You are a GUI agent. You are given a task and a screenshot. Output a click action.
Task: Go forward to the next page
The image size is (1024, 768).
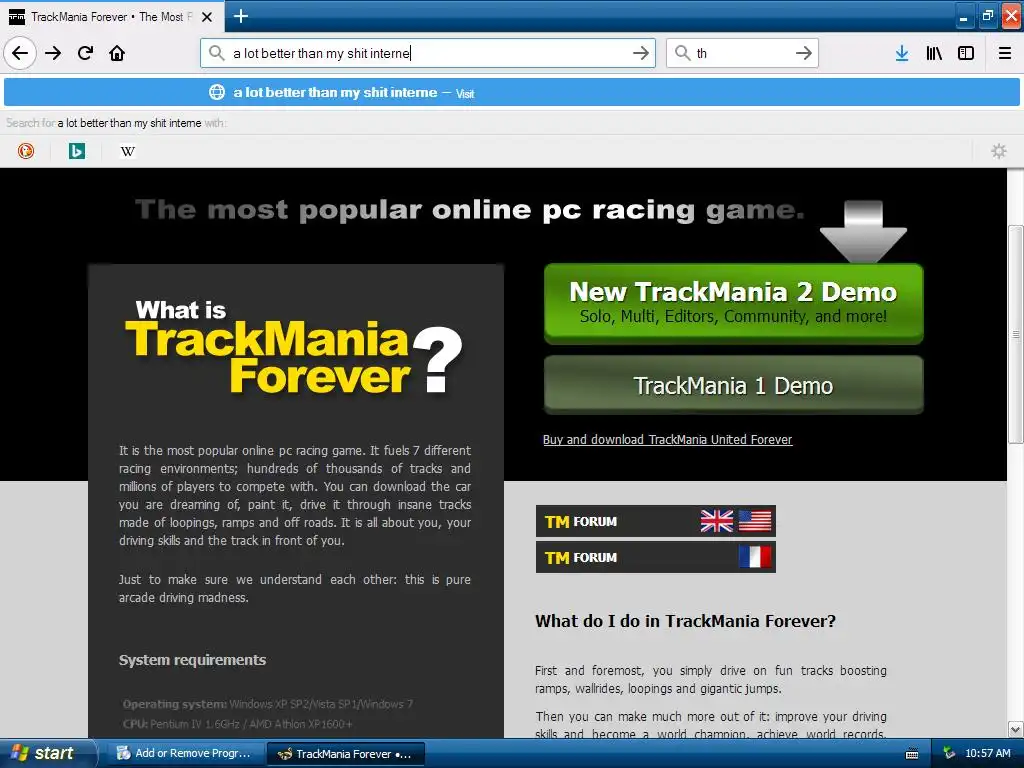pos(53,53)
